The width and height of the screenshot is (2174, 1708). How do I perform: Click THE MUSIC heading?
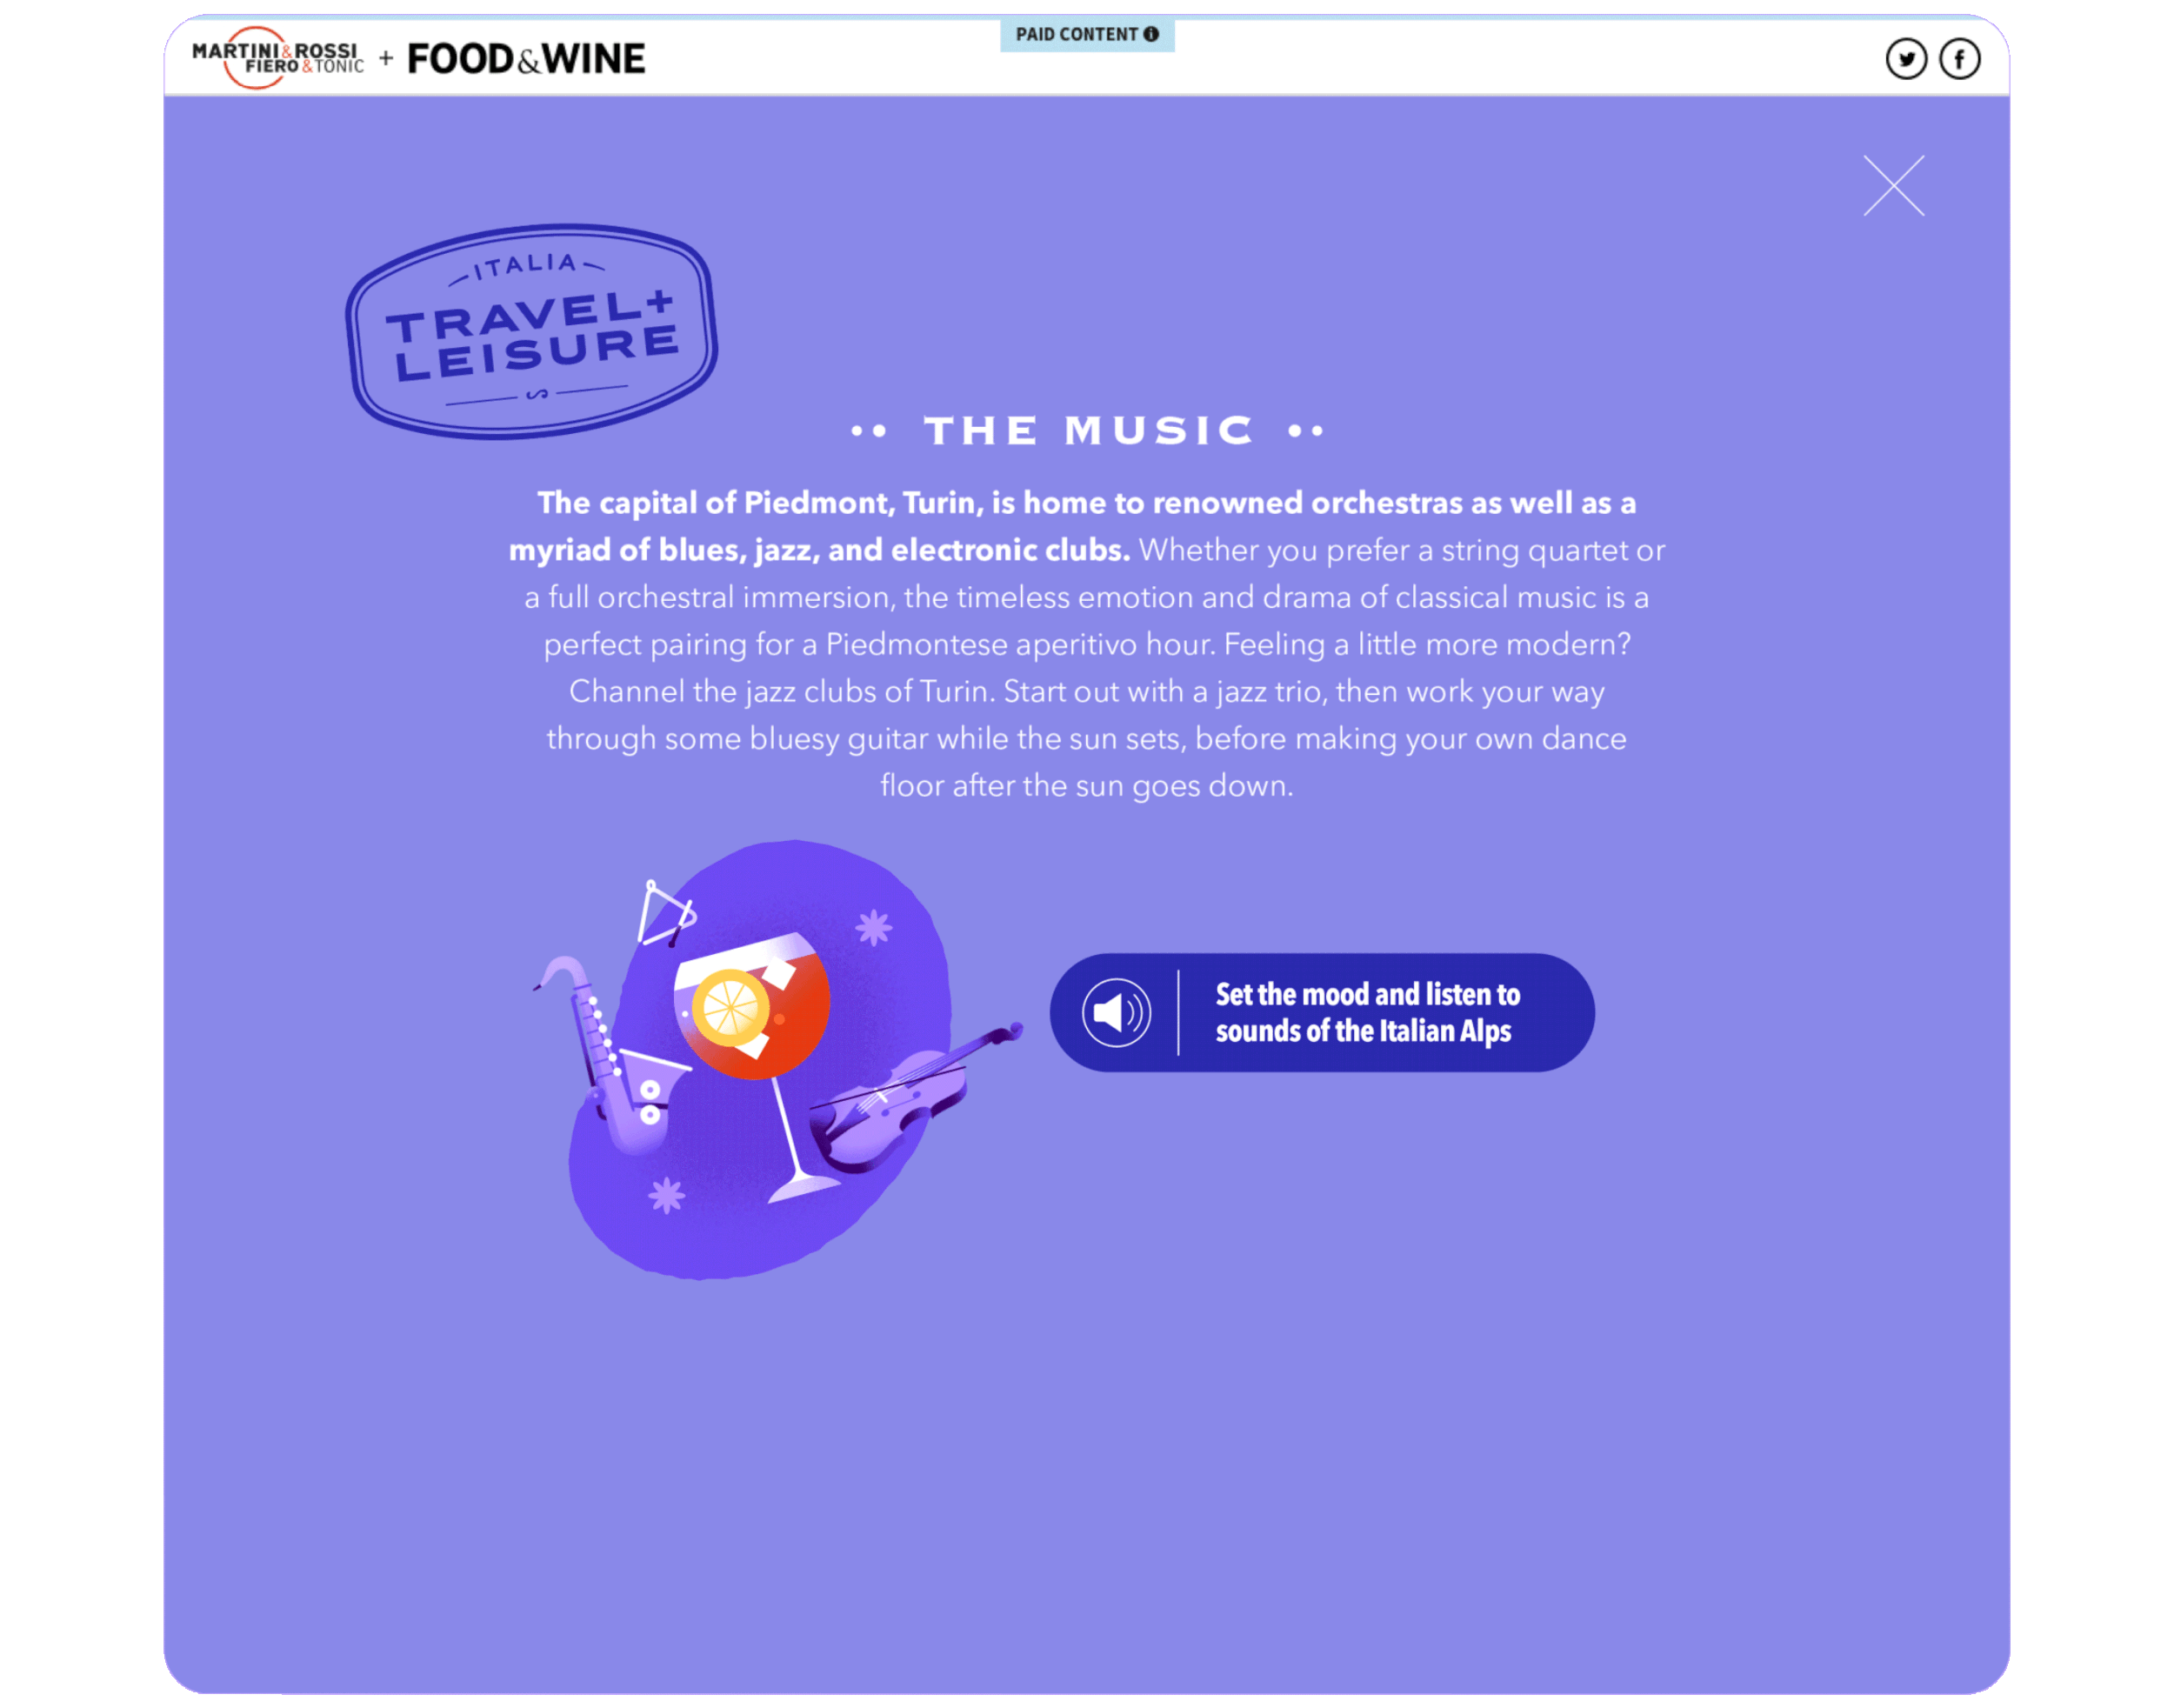tap(1087, 431)
